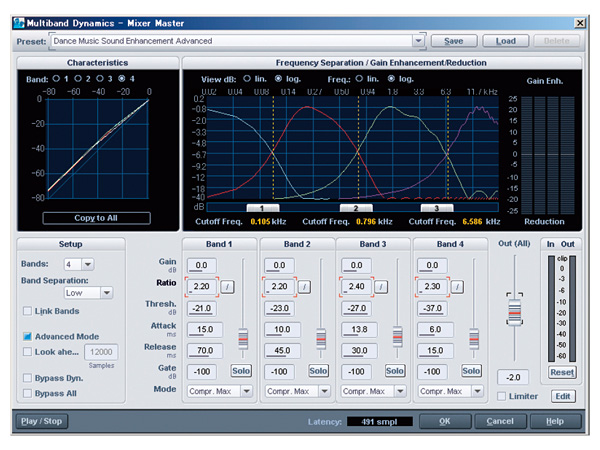Select Band 3 radio in Characteristics
600x450 pixels.
[100, 78]
